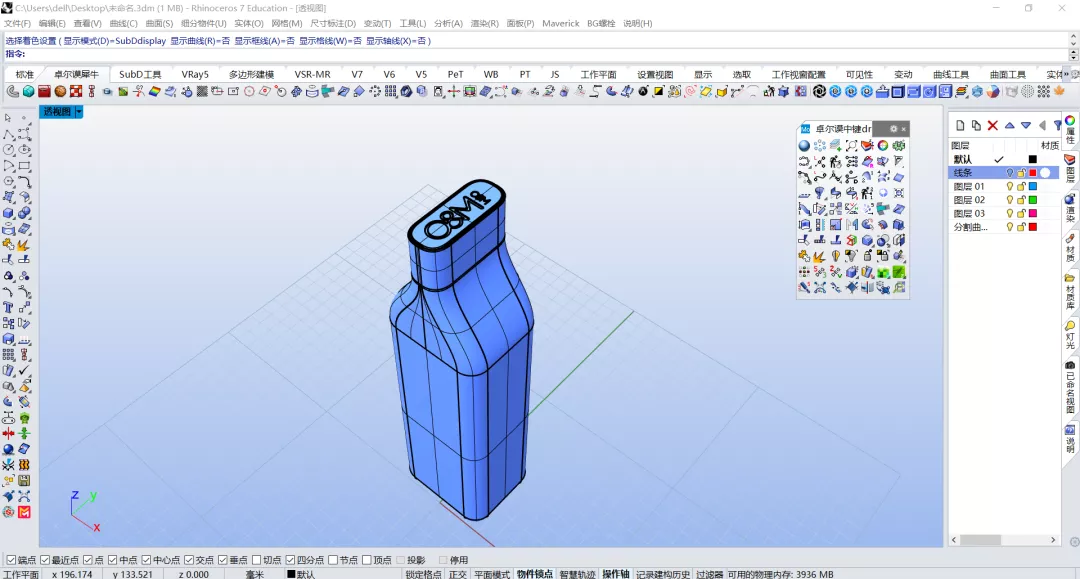1080x579 pixels.
Task: Create a new layer in the layers panel
Action: point(959,125)
